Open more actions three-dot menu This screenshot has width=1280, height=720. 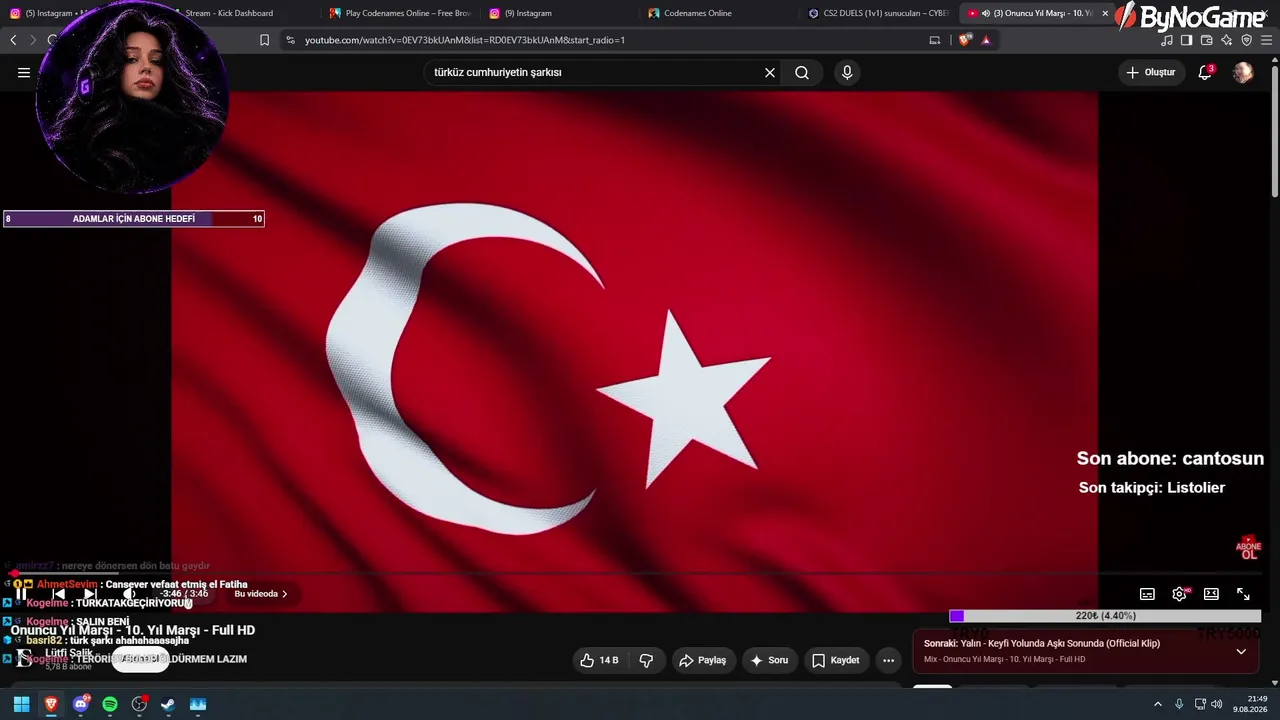coord(888,660)
